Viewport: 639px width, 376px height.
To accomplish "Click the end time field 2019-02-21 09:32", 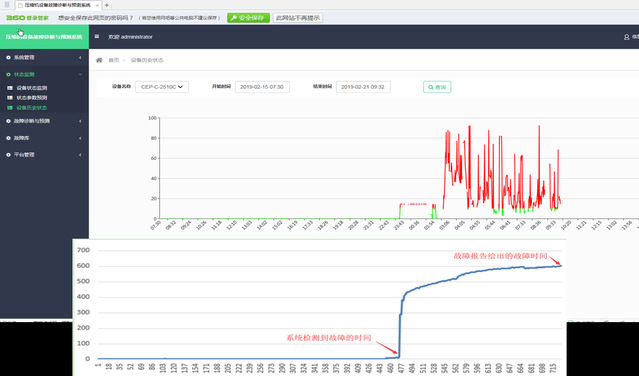I will (363, 87).
